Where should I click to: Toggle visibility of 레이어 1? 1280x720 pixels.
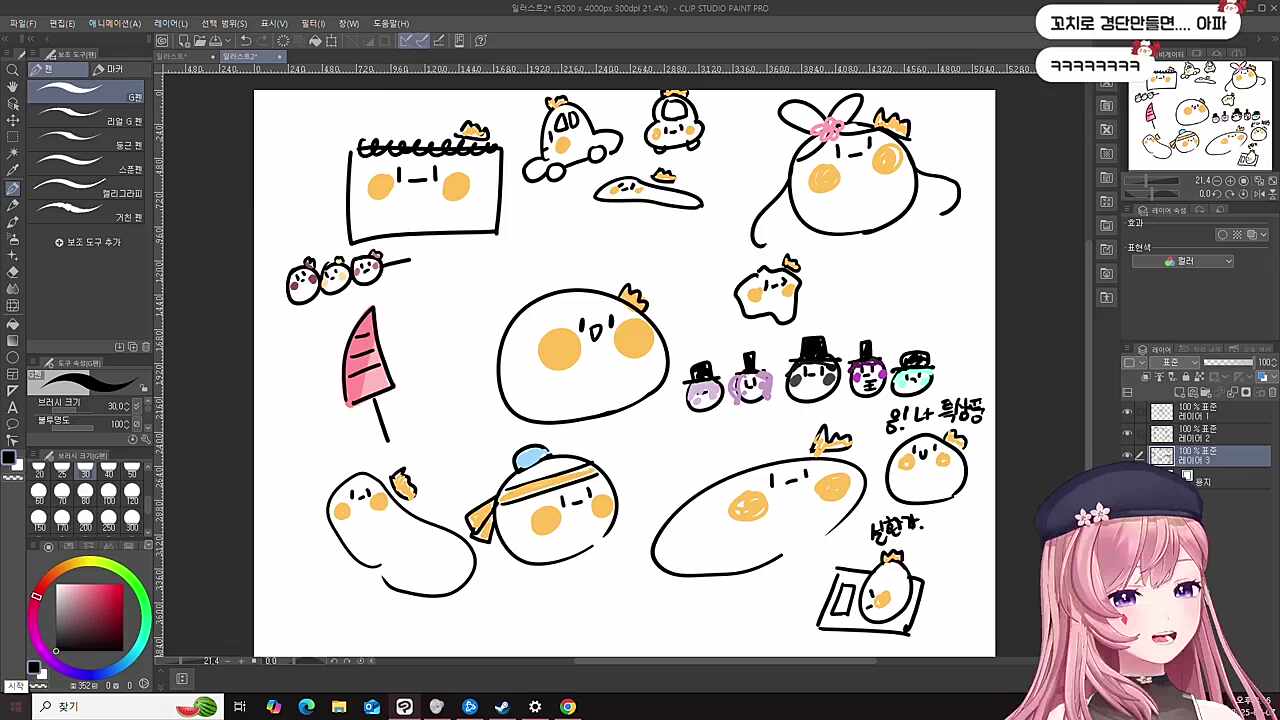1128,412
